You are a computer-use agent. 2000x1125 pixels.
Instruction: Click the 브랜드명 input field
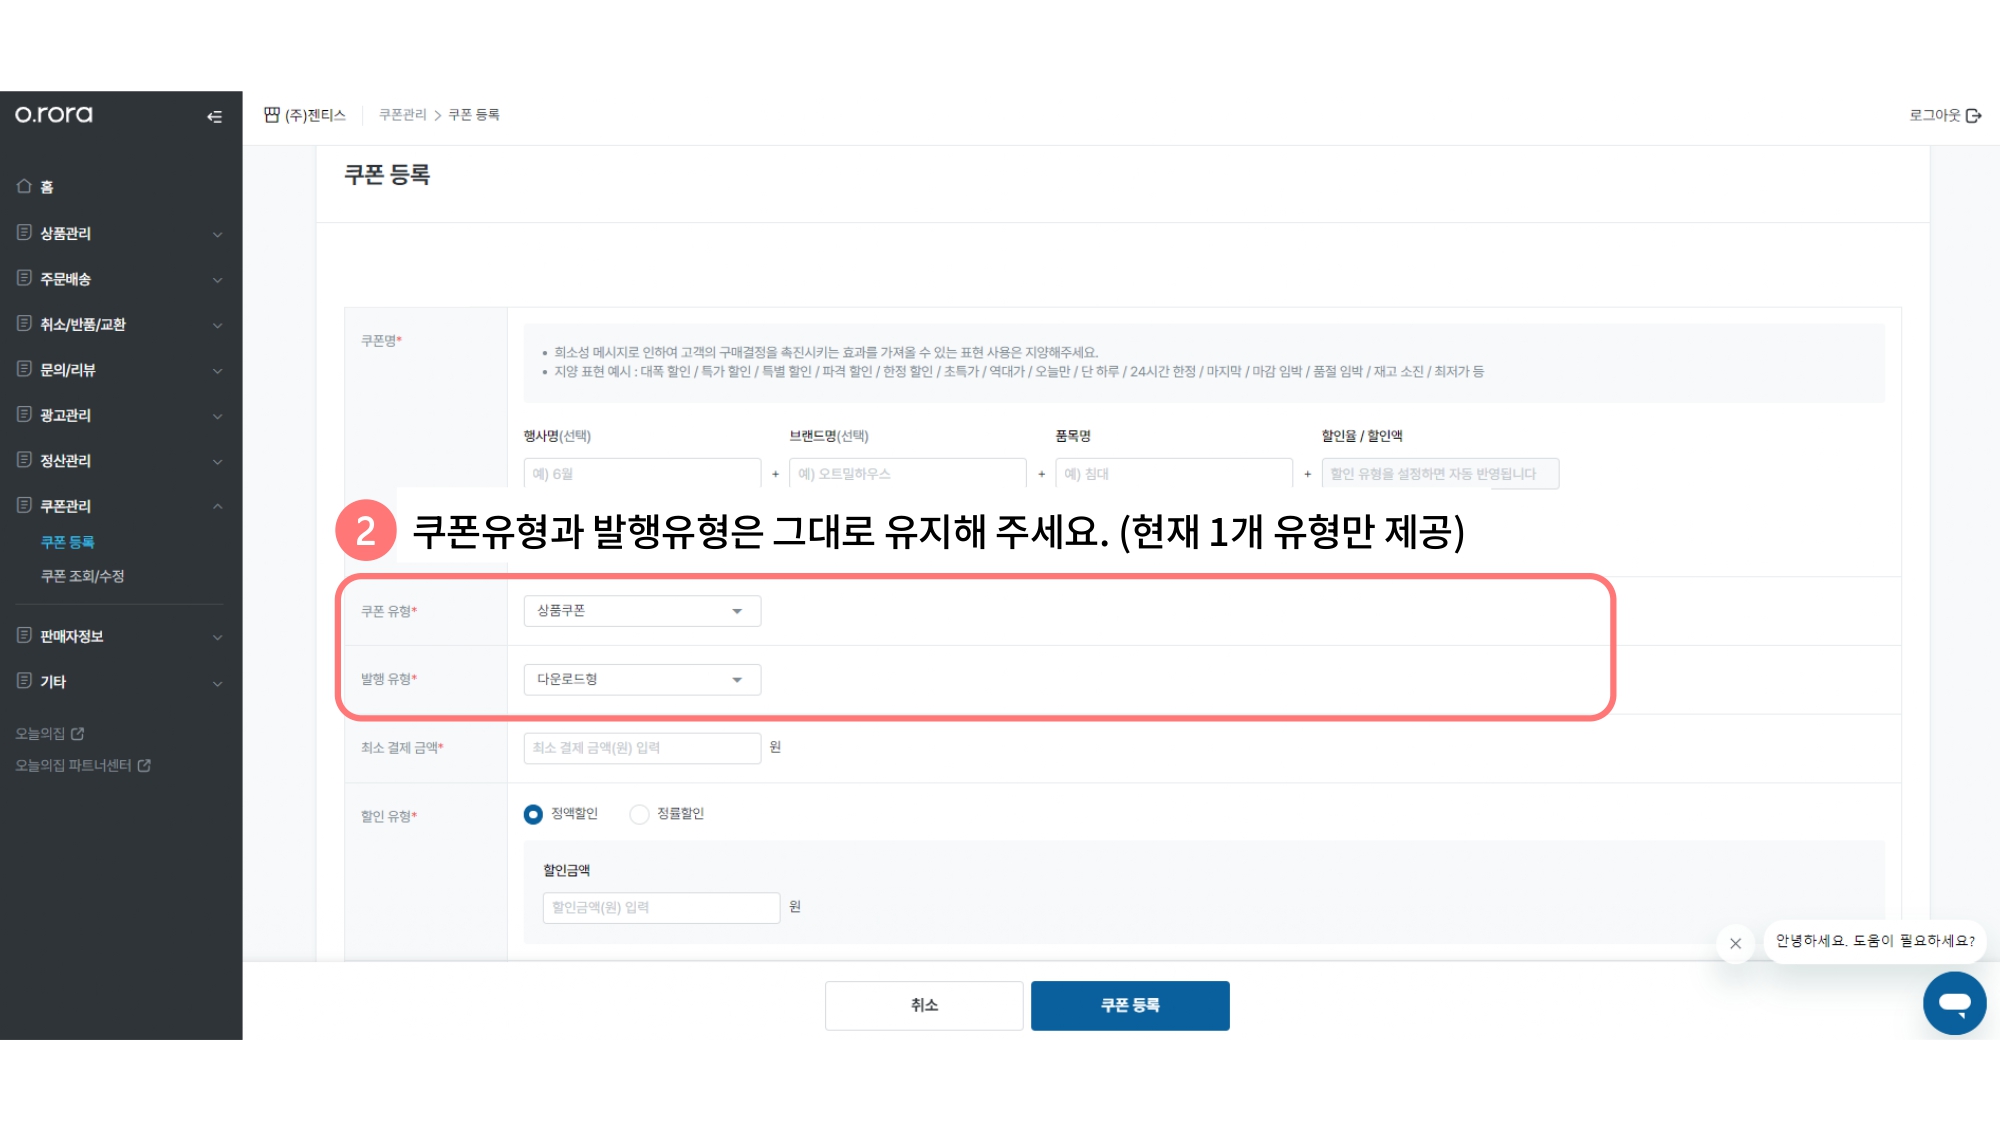(x=907, y=474)
